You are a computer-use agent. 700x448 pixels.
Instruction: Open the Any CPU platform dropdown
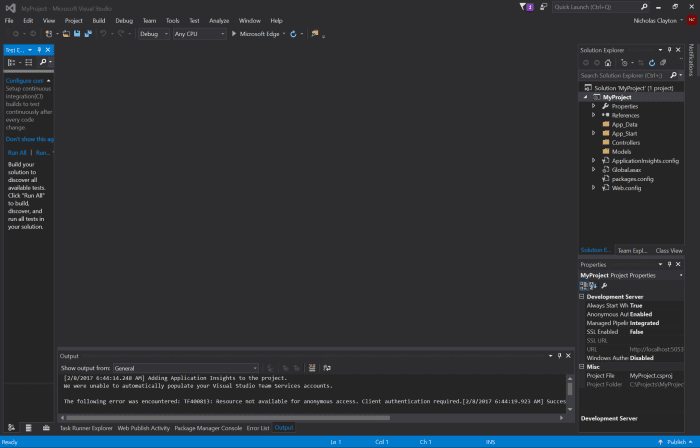point(196,33)
